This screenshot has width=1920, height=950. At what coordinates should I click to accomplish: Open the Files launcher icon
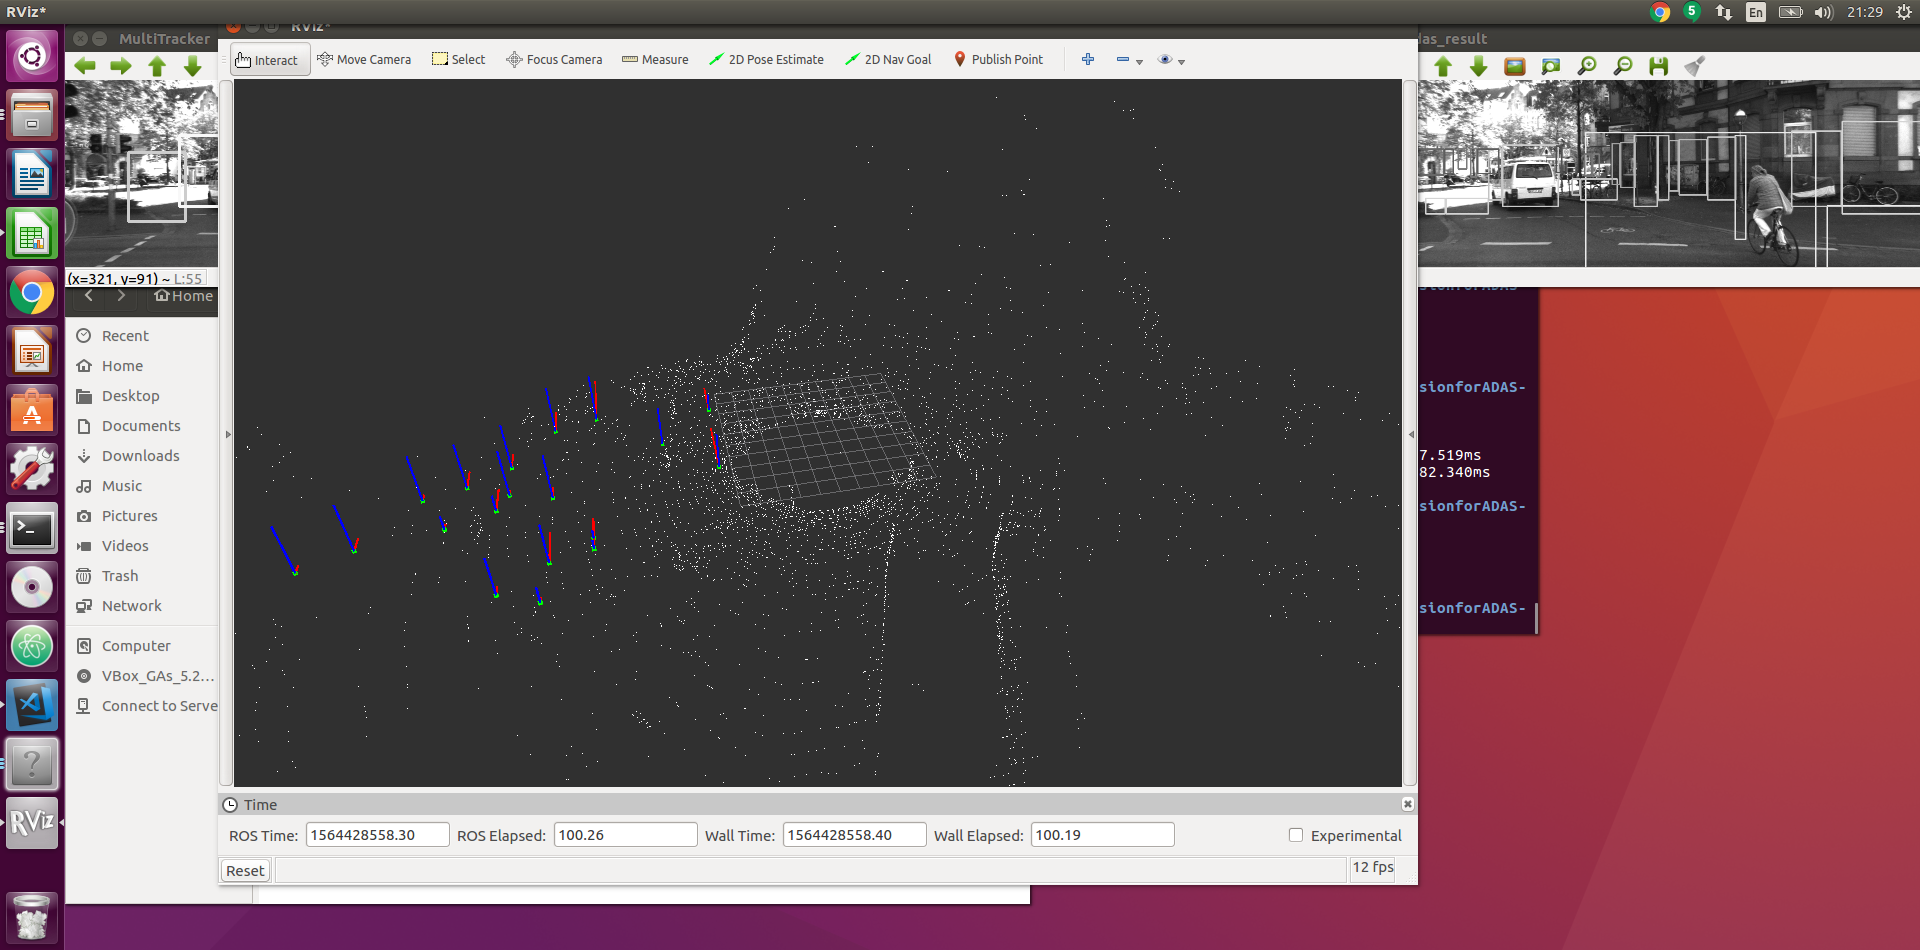[x=32, y=115]
